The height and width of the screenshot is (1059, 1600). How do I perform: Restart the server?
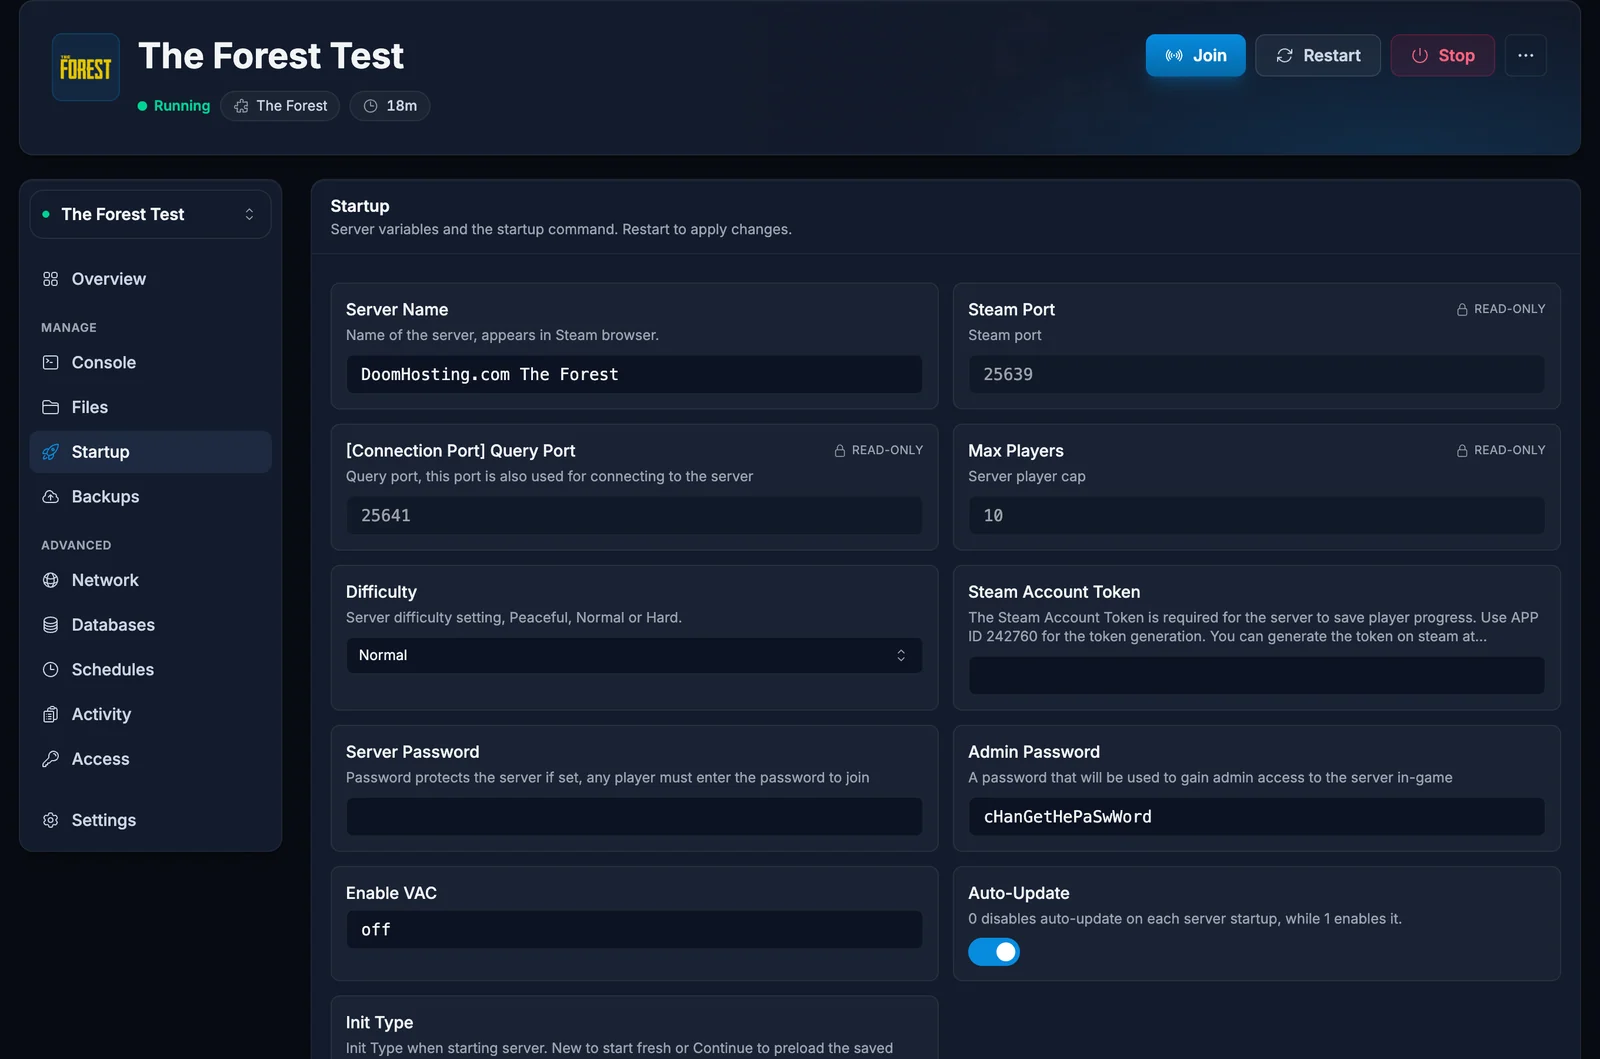pyautogui.click(x=1318, y=56)
